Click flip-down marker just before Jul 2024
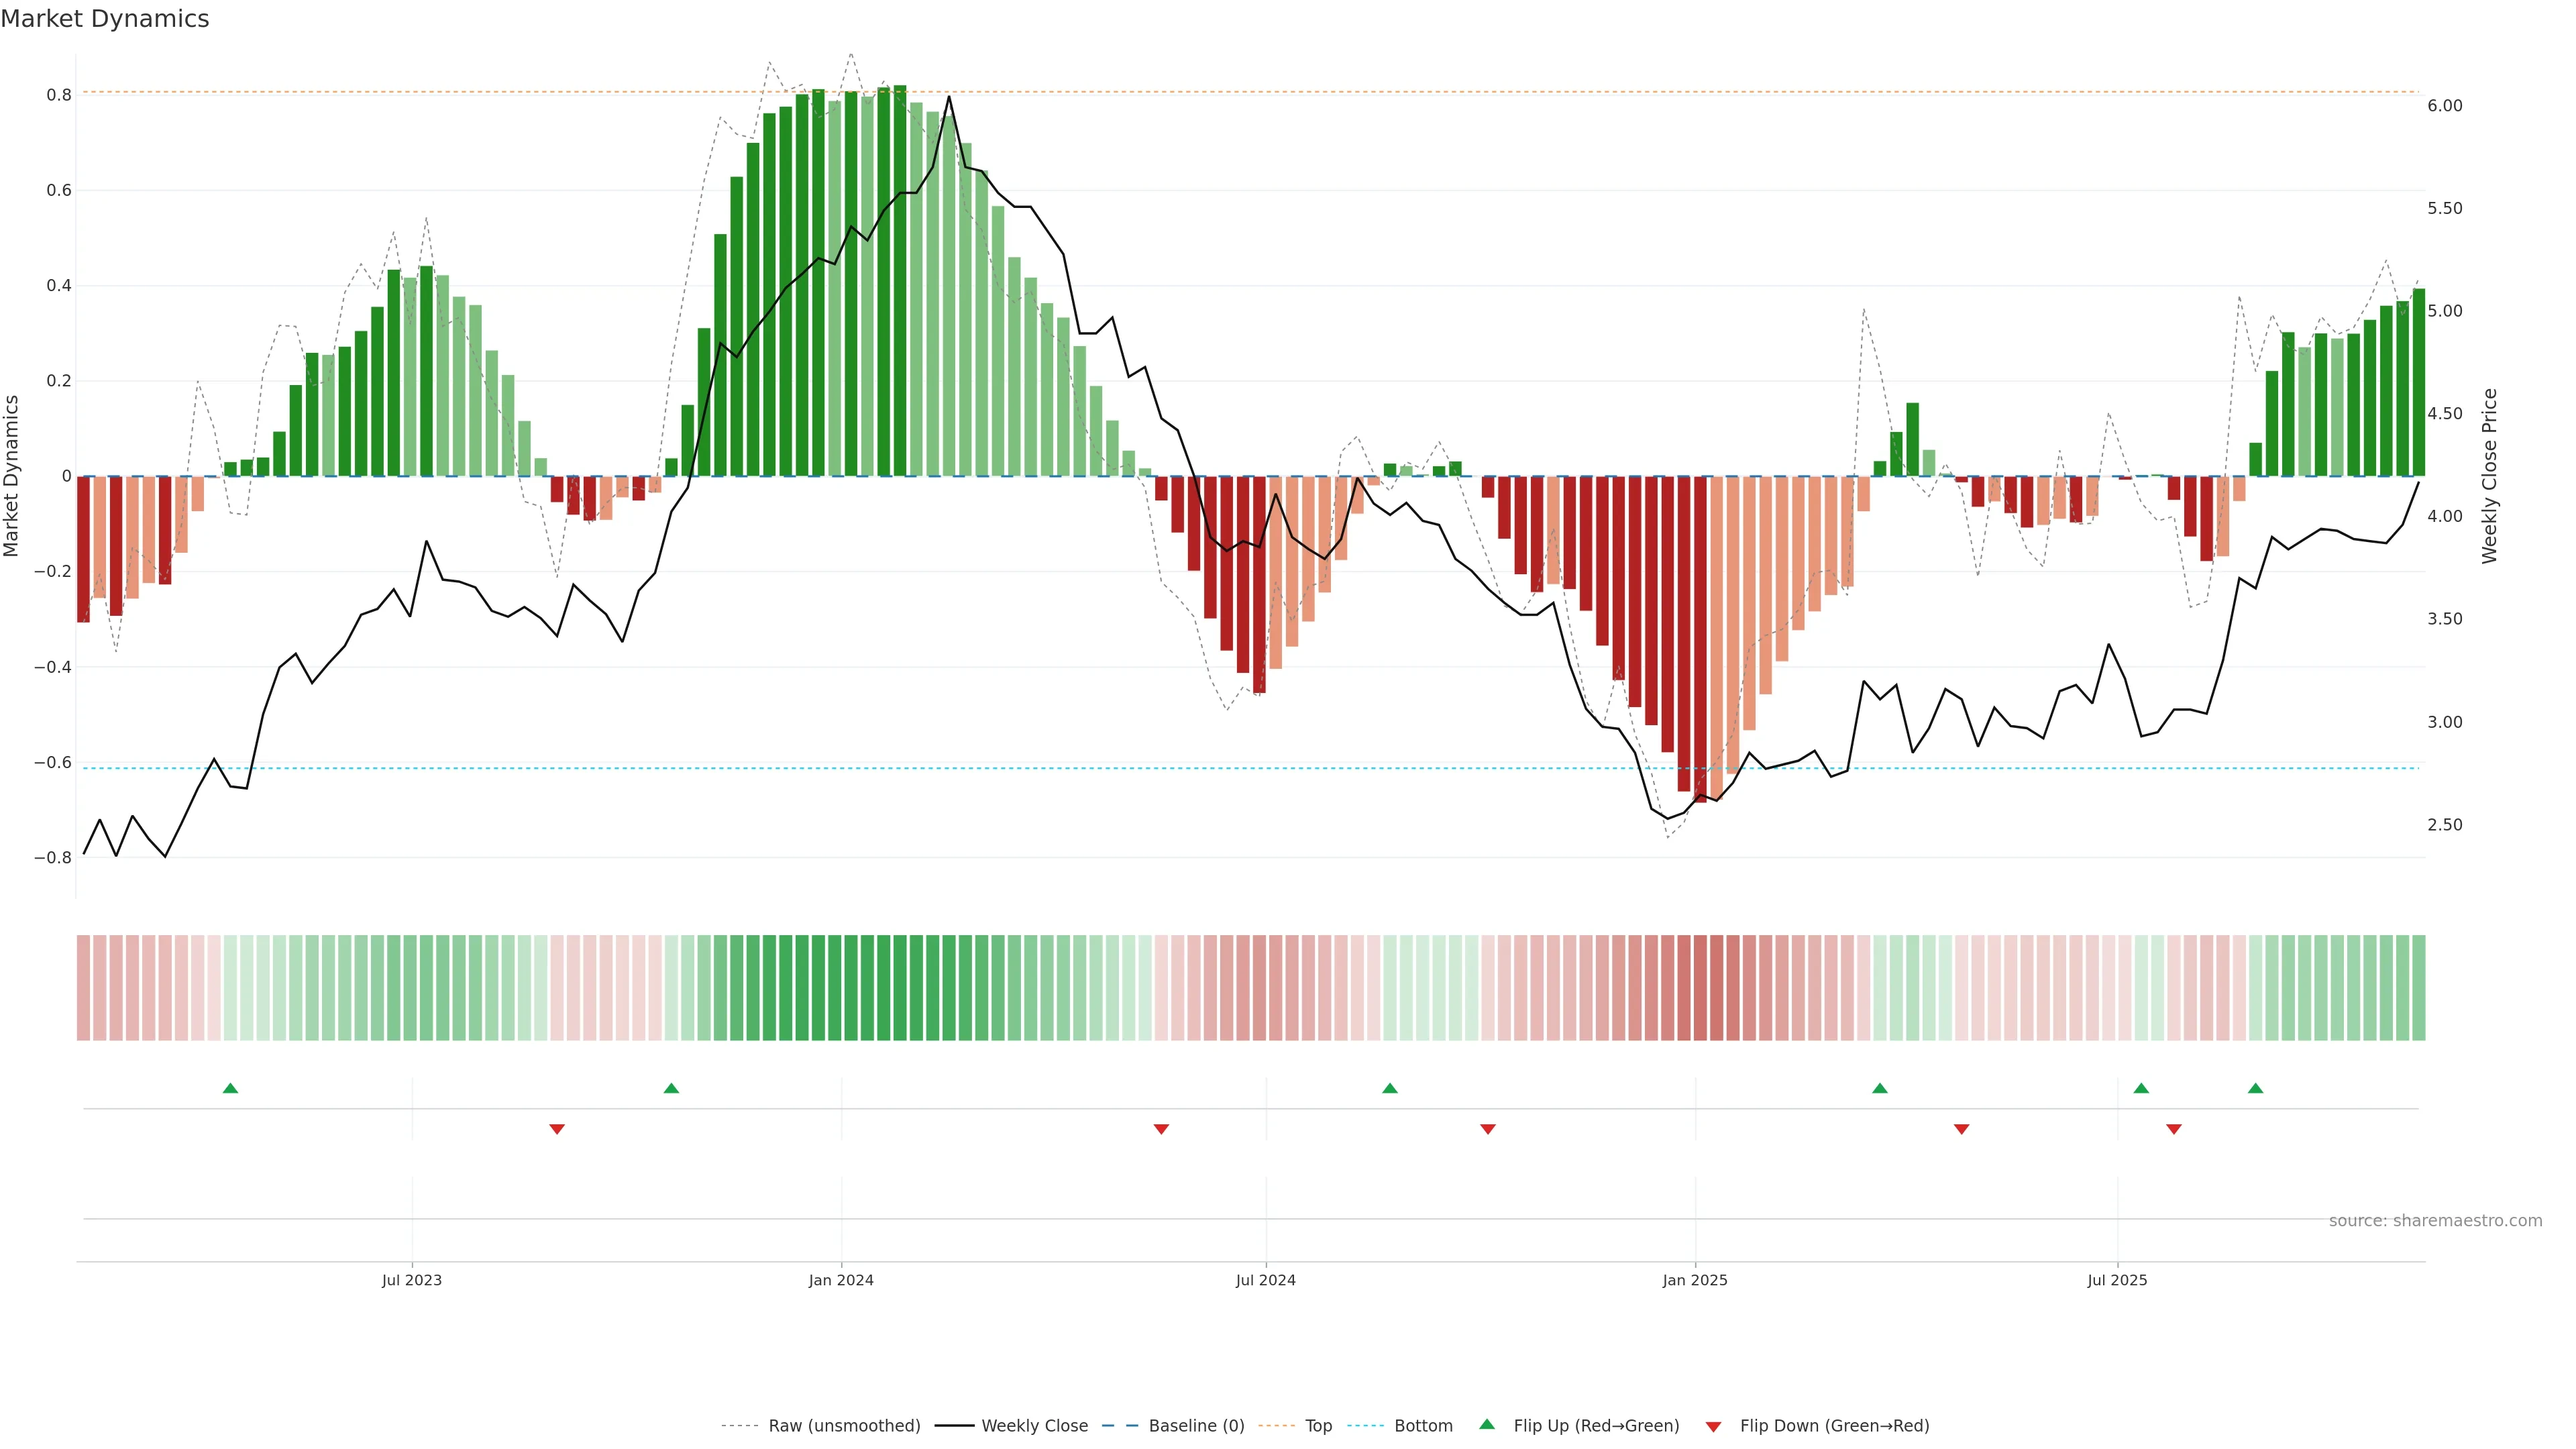This screenshot has width=2576, height=1449. pos(1161,1129)
